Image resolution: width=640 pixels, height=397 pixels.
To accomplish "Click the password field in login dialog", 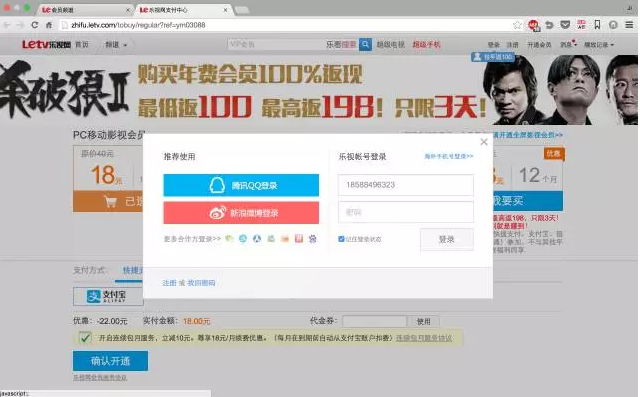I will (406, 212).
